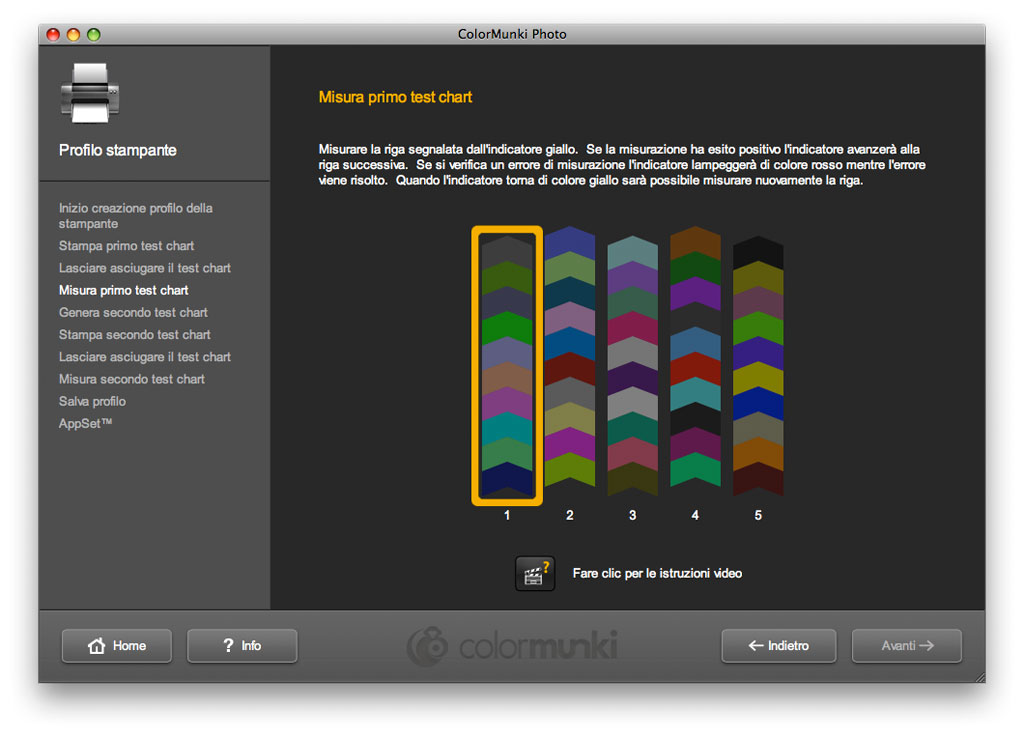The width and height of the screenshot is (1024, 736).
Task: Select color strip 5 in the test chart
Action: [x=758, y=365]
